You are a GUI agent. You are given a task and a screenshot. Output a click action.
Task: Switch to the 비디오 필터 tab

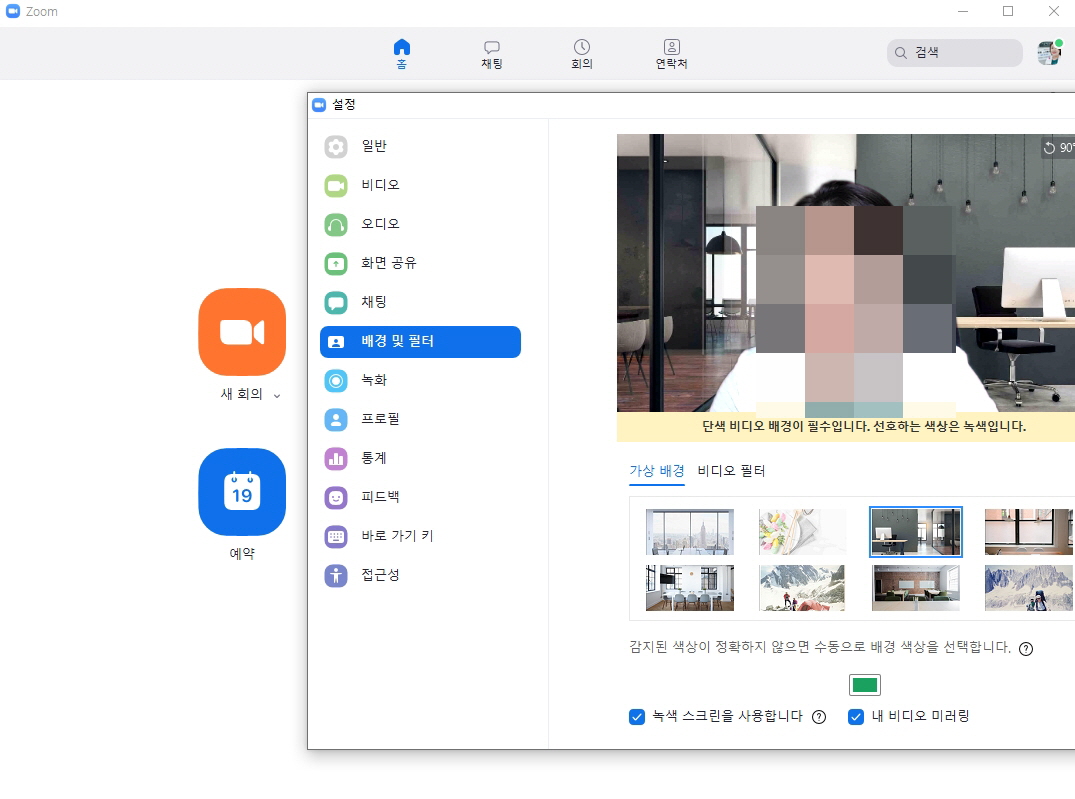pos(731,470)
